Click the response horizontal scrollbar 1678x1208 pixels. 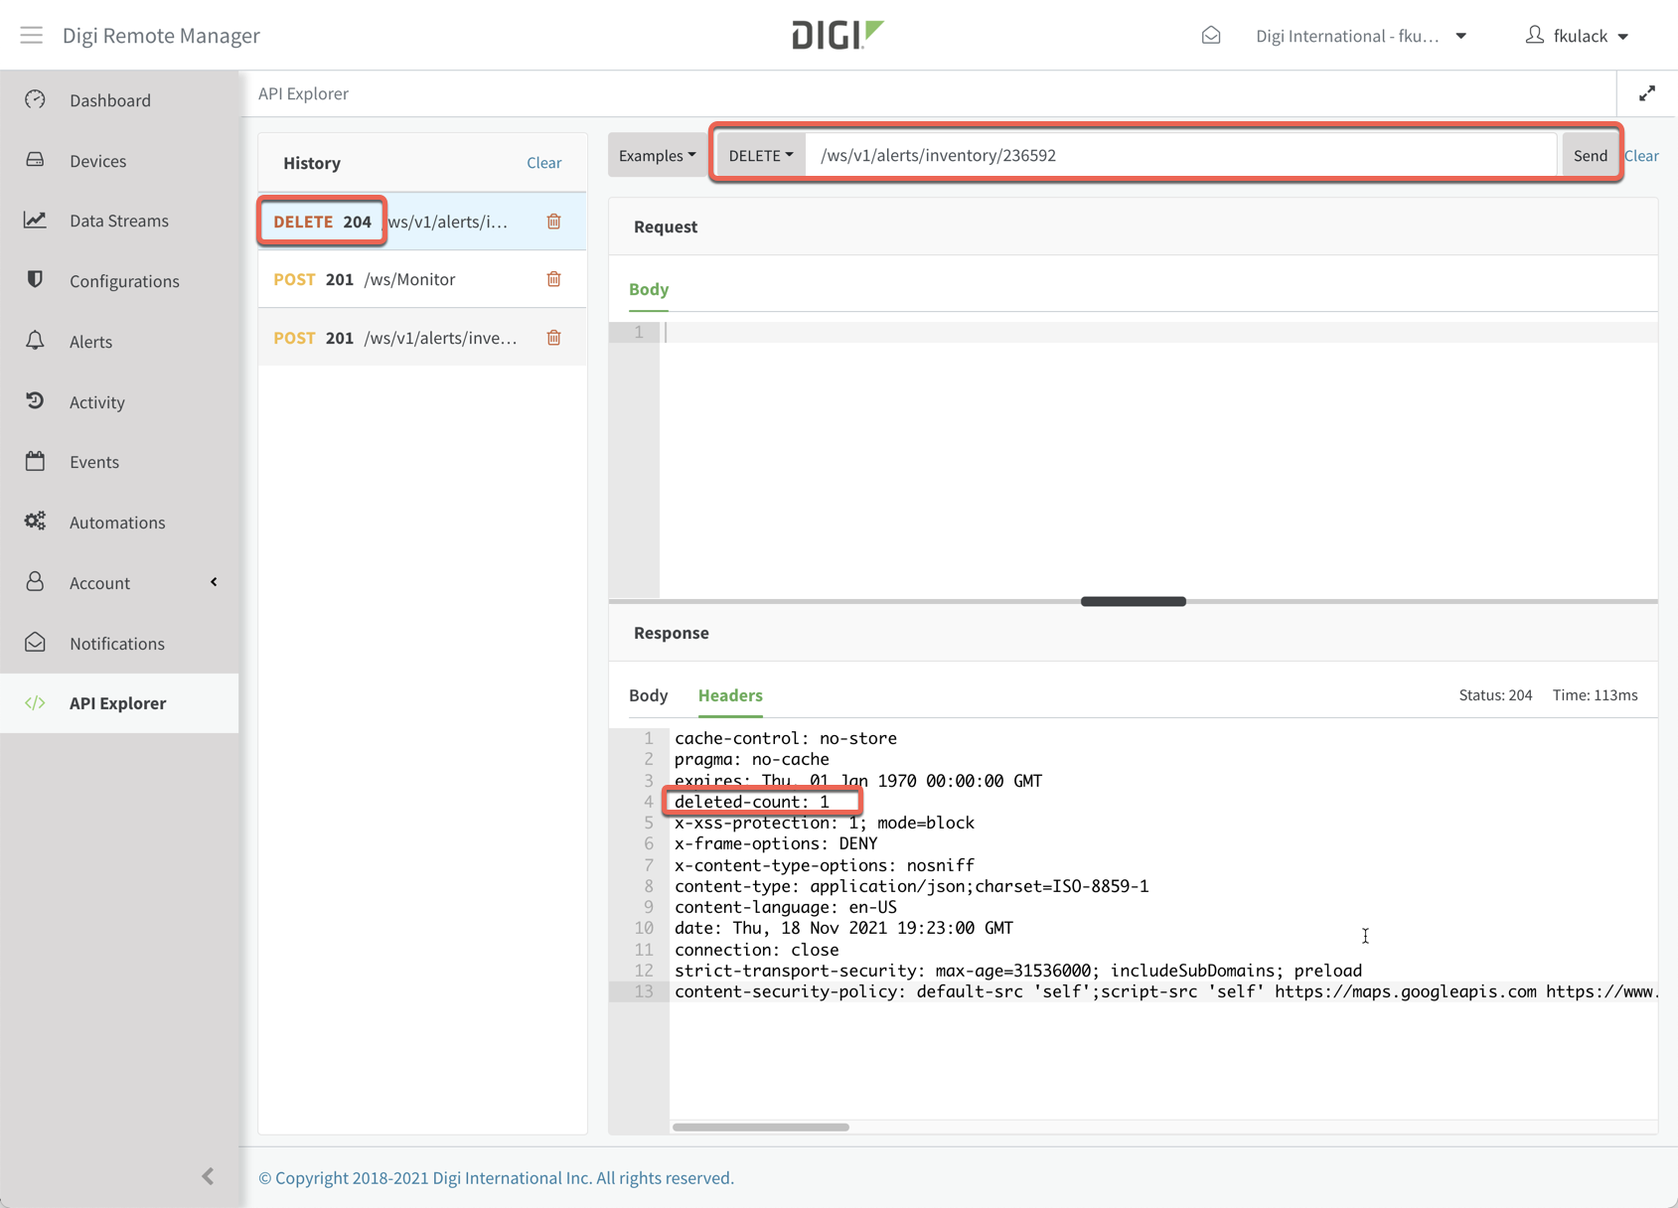pyautogui.click(x=761, y=1127)
